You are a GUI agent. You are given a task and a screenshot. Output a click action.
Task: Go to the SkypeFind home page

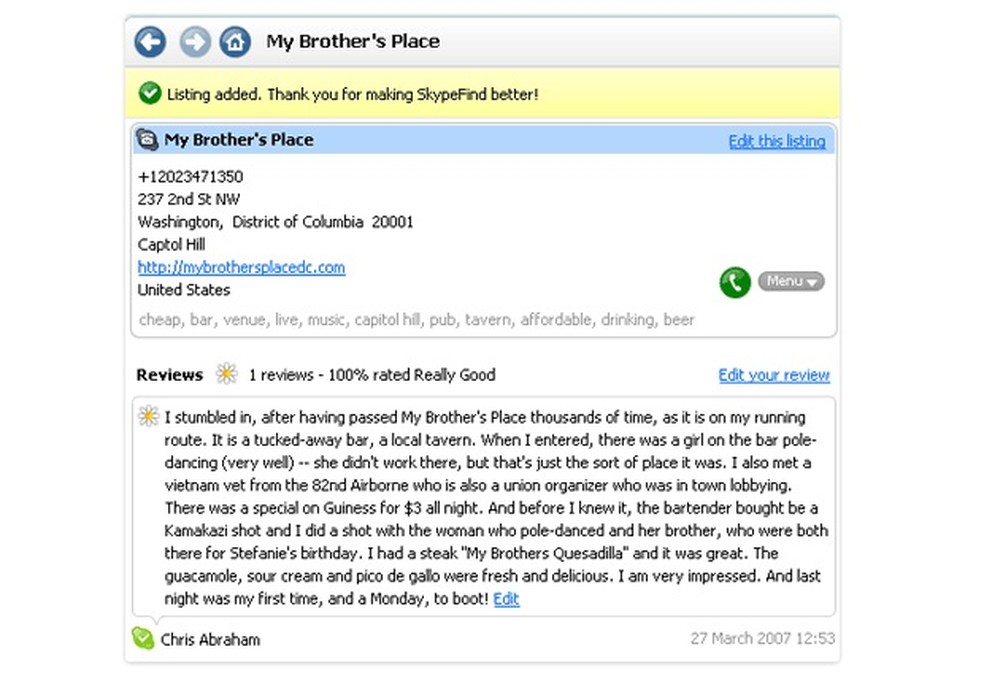(x=235, y=42)
